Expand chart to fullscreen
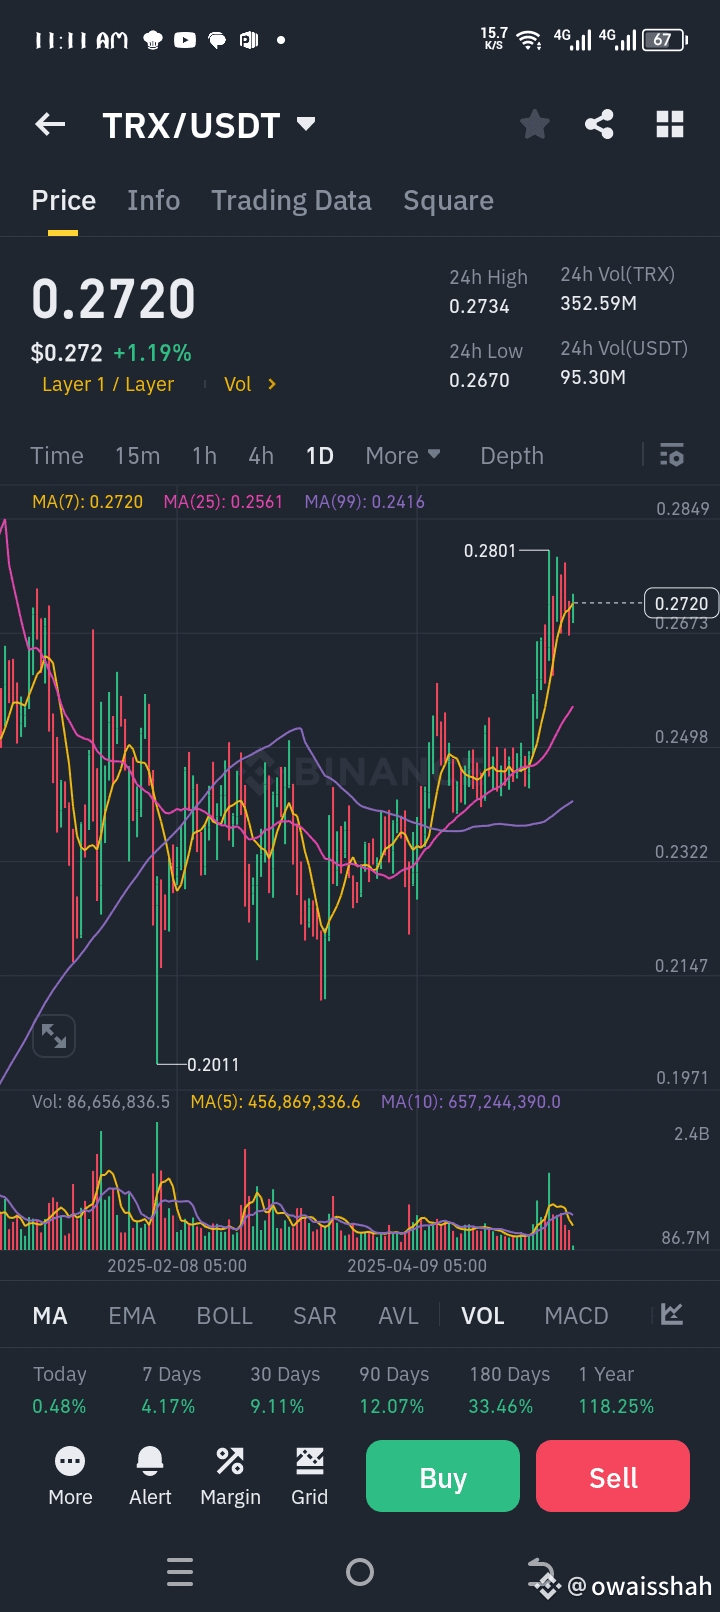Viewport: 720px width, 1612px height. 54,1036
